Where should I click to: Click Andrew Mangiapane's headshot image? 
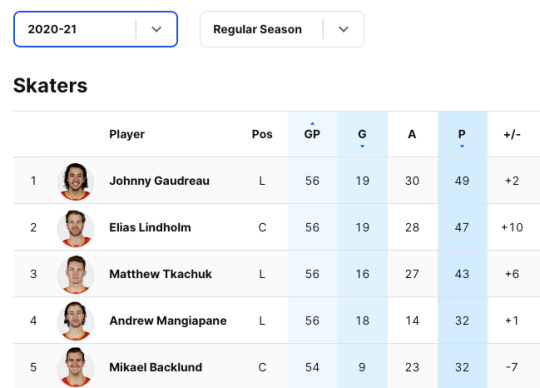pos(75,321)
